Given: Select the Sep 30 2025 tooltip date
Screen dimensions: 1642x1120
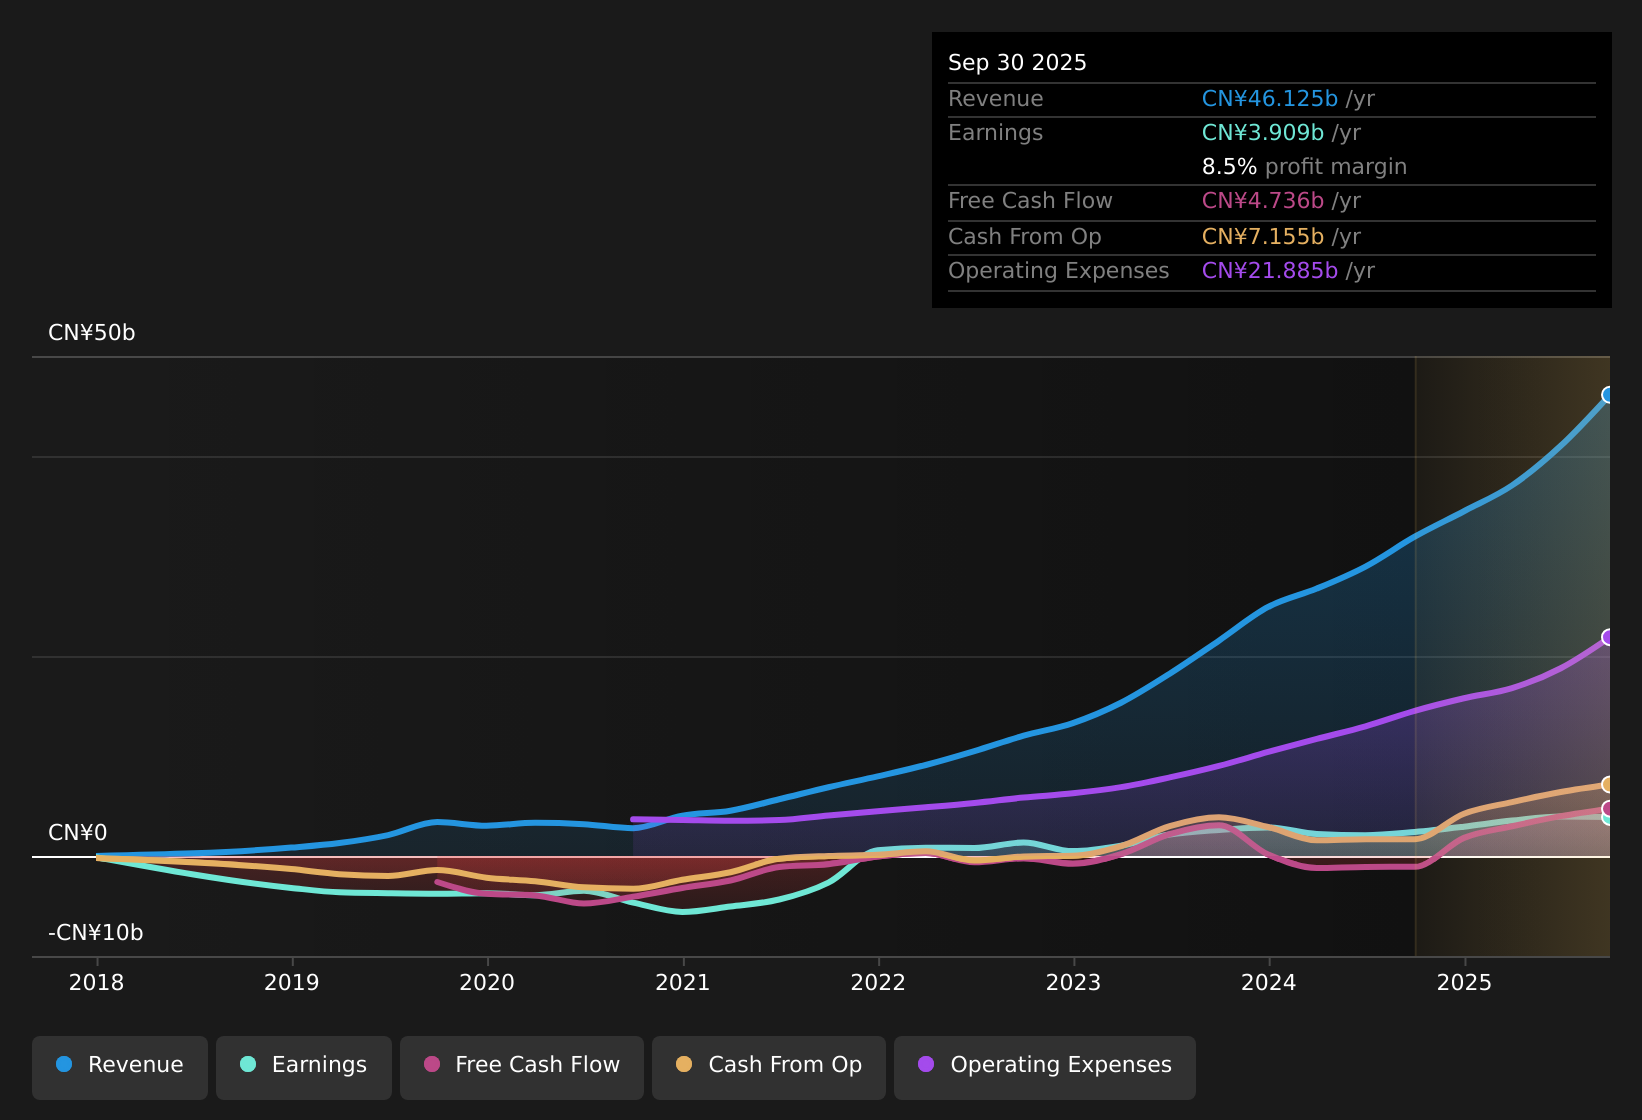Looking at the screenshot, I should [x=1017, y=63].
